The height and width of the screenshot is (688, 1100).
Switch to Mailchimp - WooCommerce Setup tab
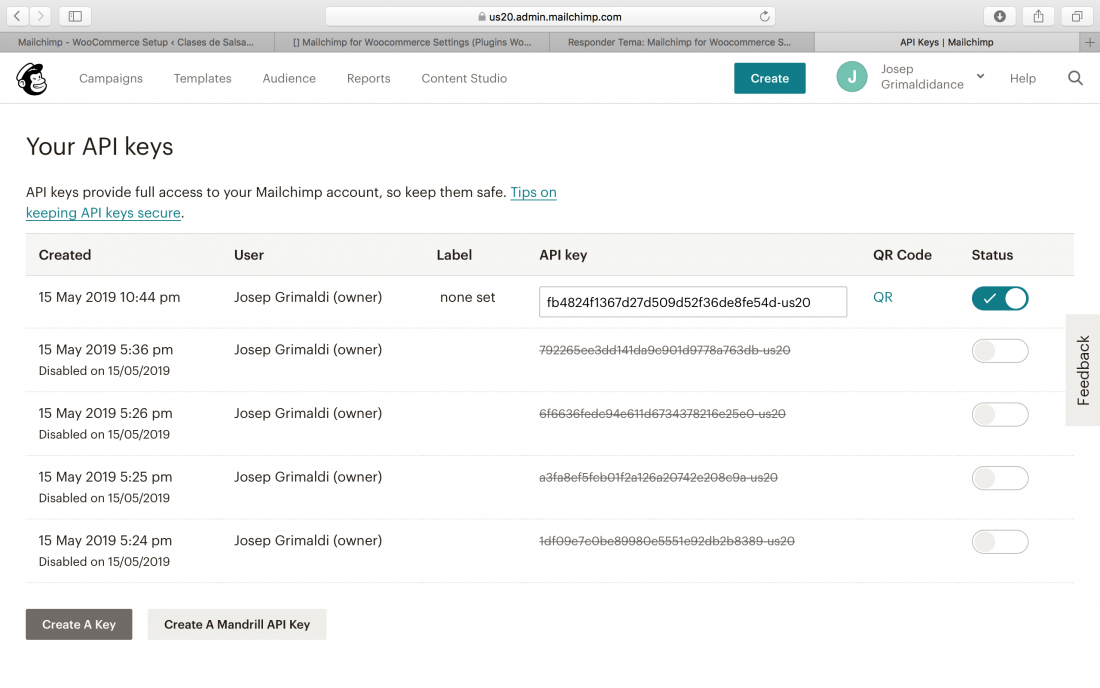click(137, 42)
